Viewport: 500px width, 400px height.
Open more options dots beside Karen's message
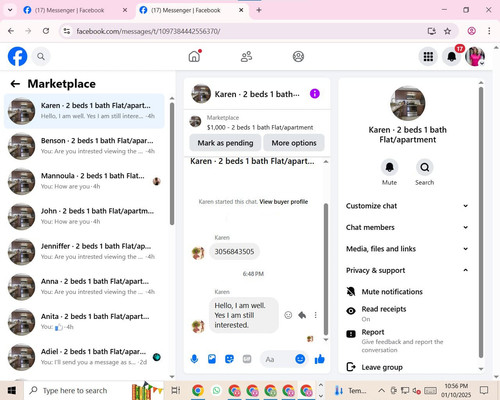coord(315,315)
